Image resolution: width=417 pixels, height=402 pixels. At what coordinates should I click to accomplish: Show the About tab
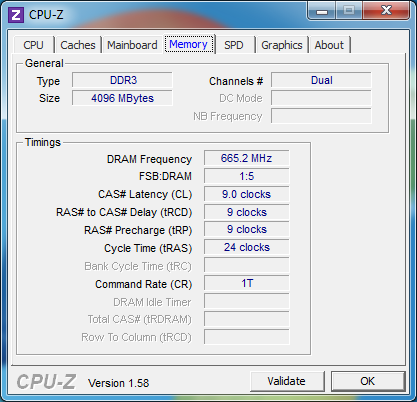coord(329,45)
